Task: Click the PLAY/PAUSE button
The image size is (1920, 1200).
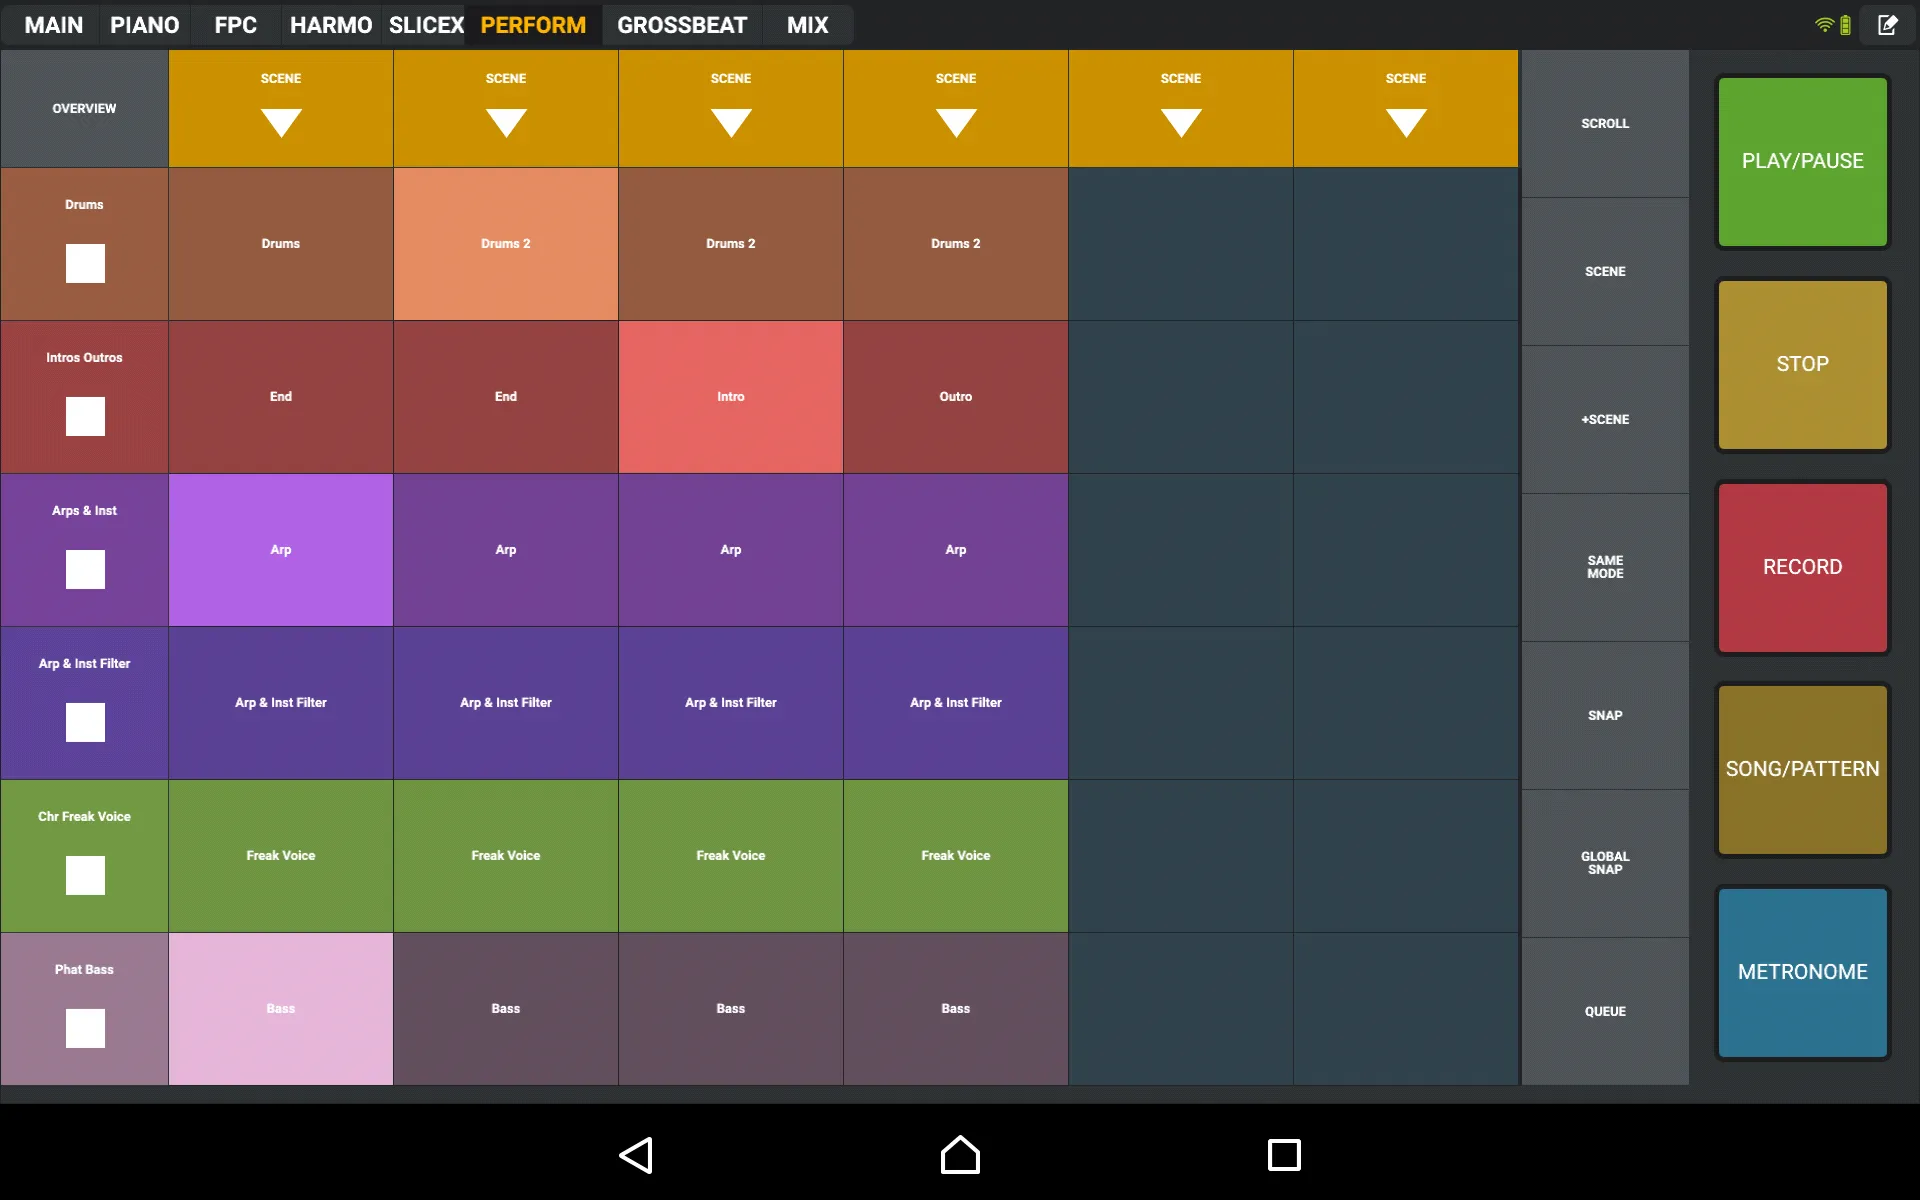Action: [x=1803, y=160]
